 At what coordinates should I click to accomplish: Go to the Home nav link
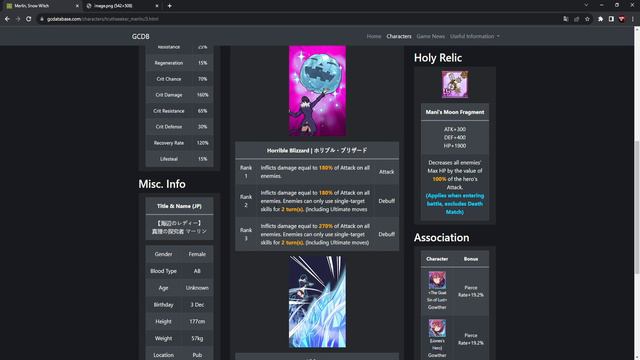tap(373, 36)
